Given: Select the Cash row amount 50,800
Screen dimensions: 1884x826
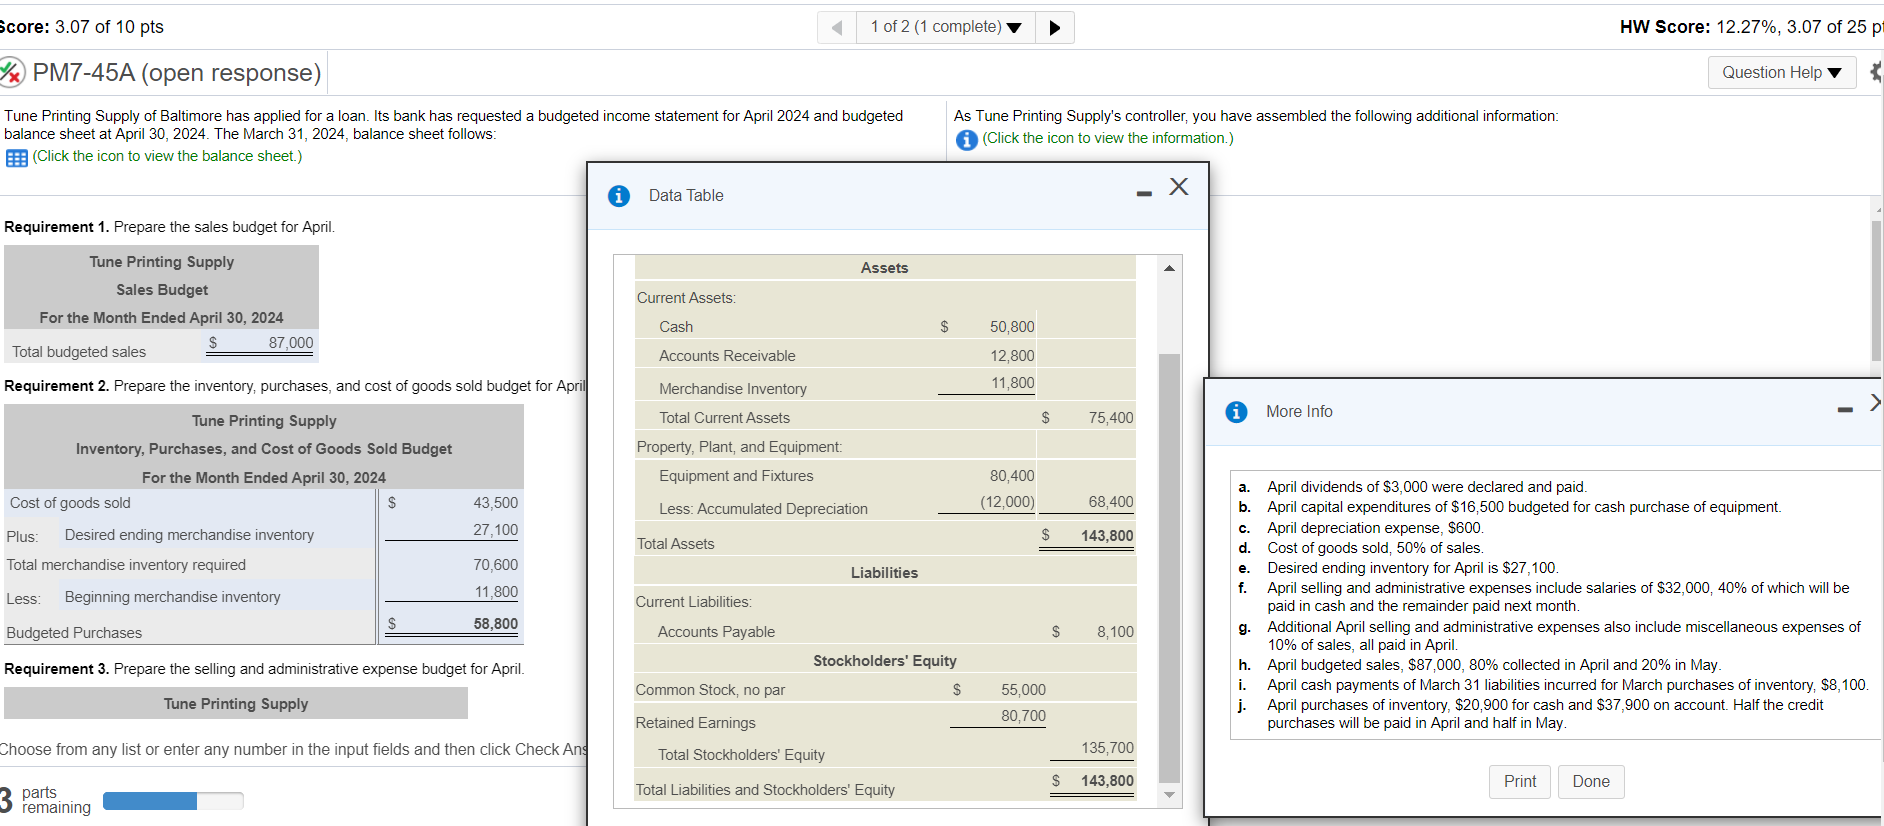Looking at the screenshot, I should pos(1012,327).
